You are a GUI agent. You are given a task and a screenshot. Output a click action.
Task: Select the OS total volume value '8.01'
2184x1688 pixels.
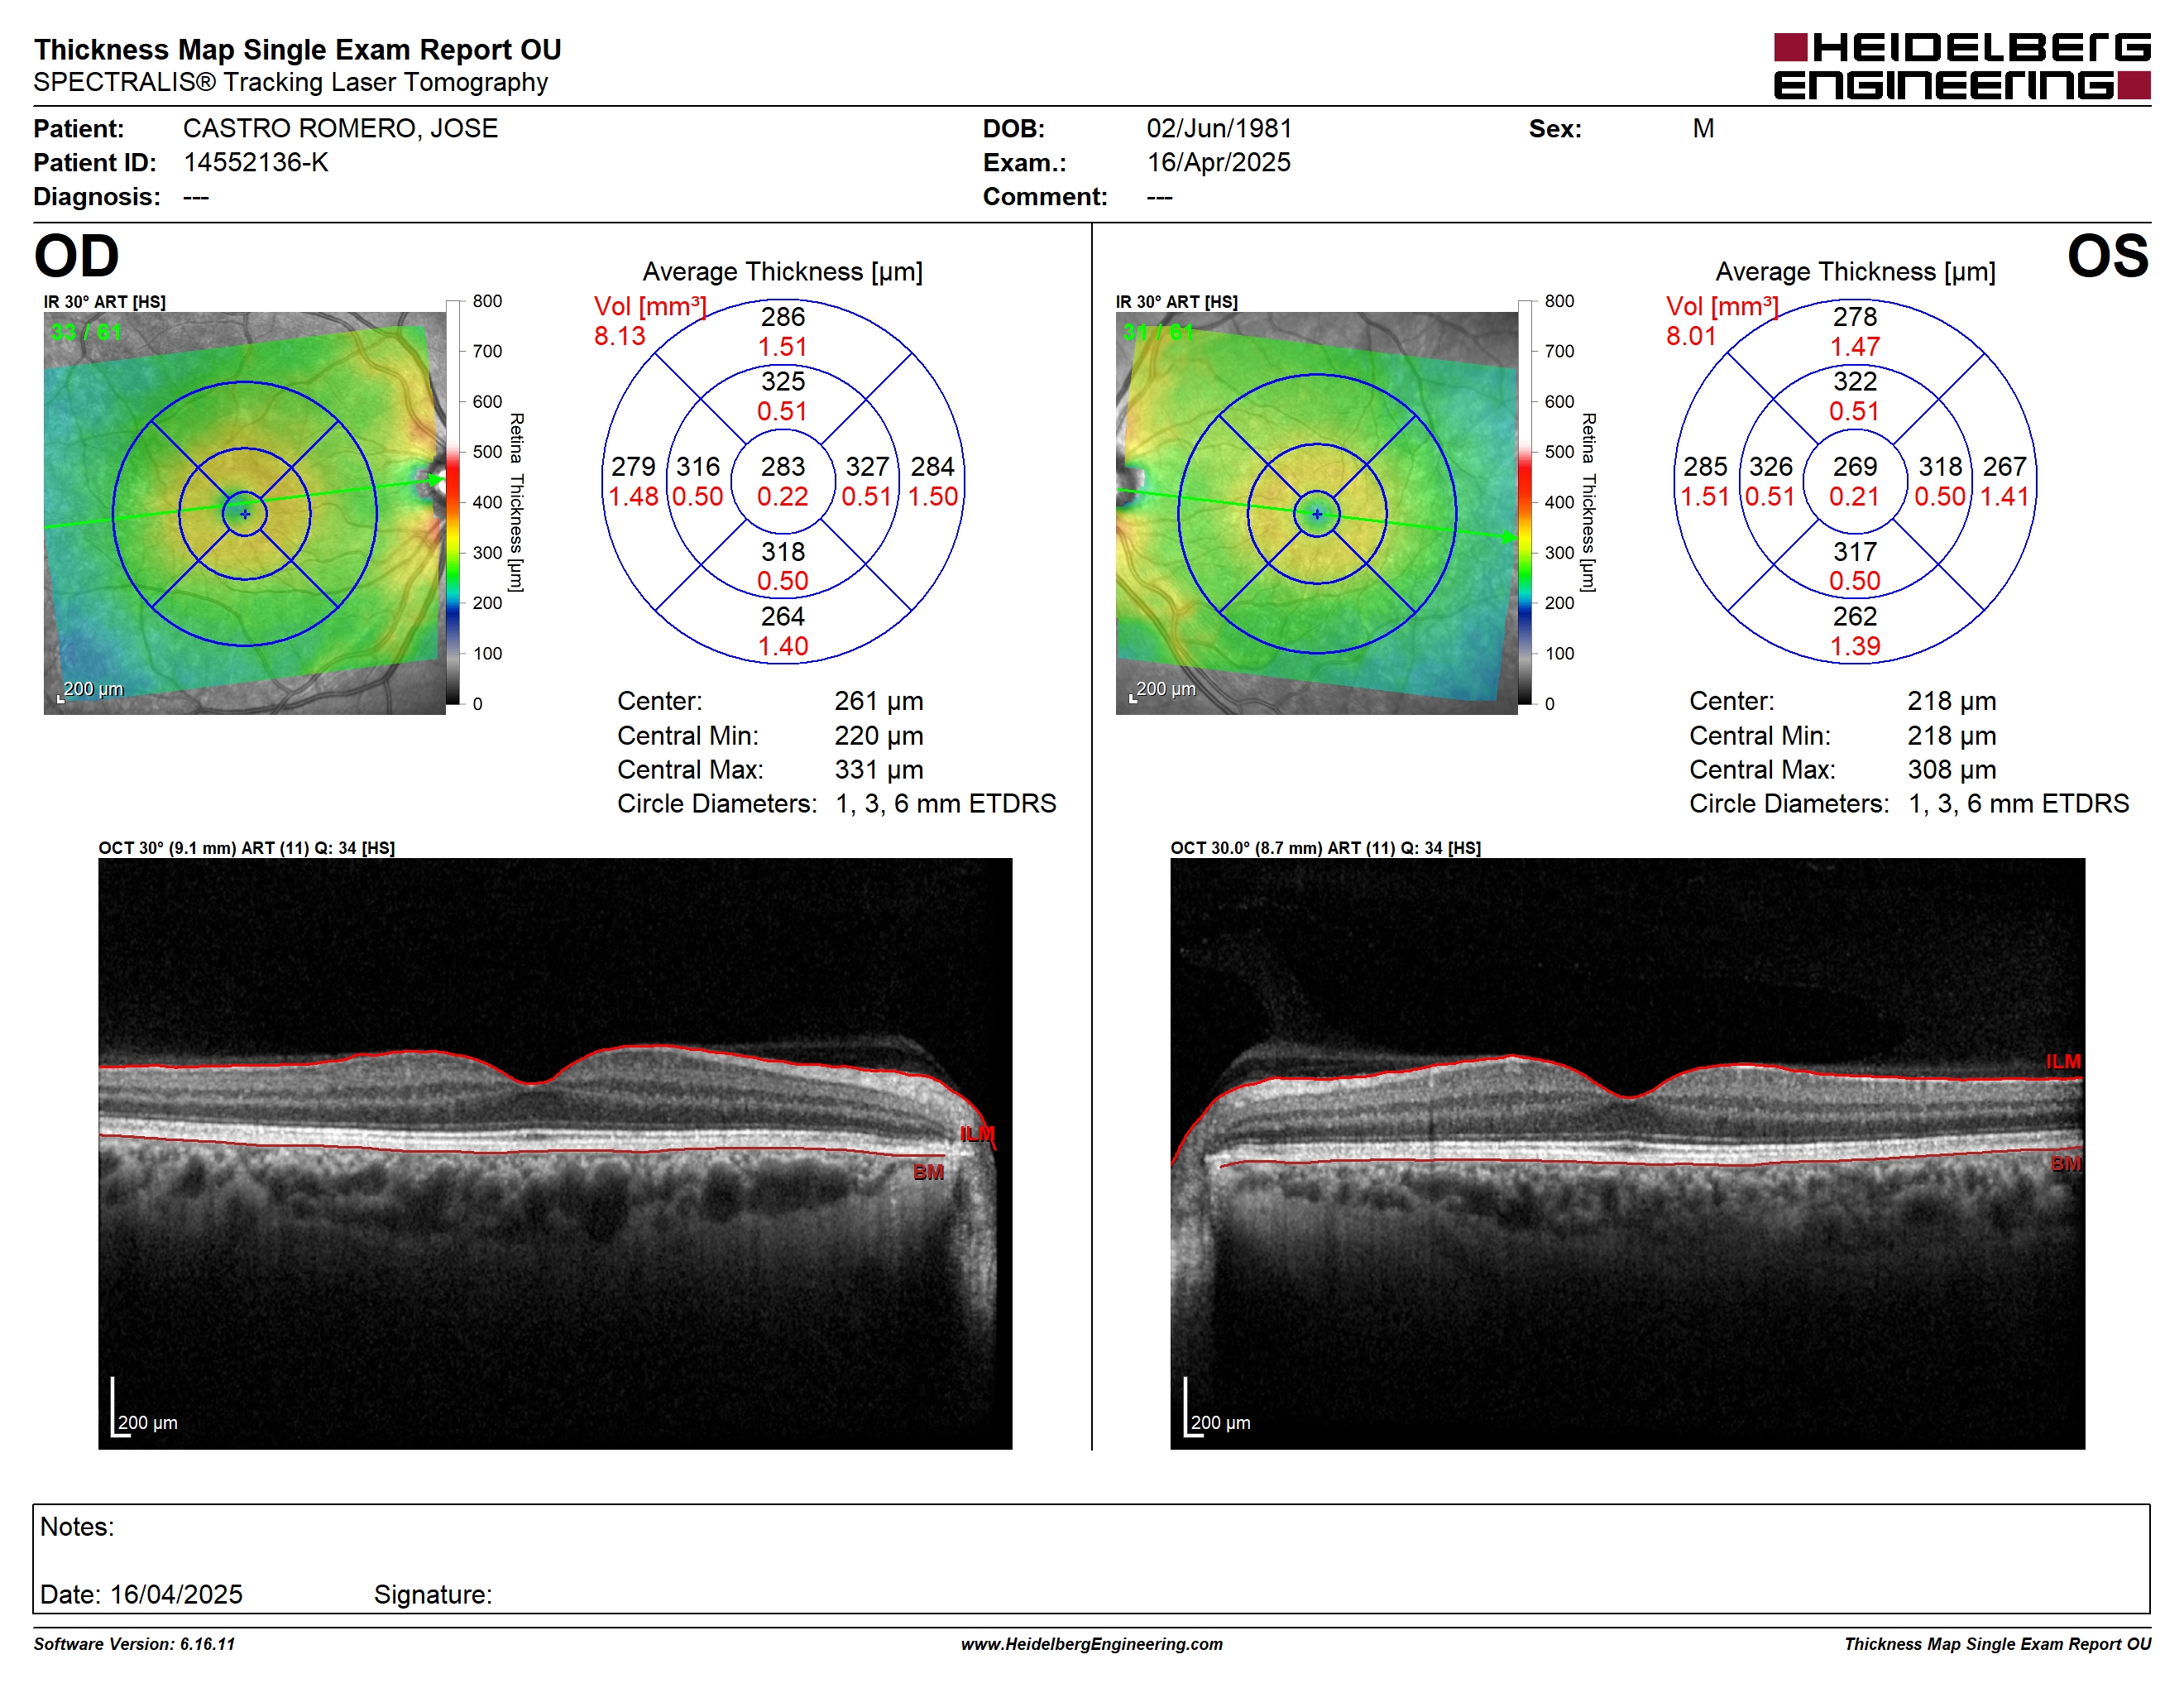1691,336
